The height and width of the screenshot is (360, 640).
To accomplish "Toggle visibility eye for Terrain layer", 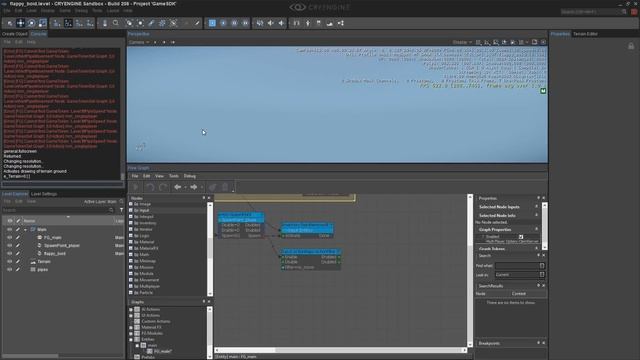I will pos(9,262).
